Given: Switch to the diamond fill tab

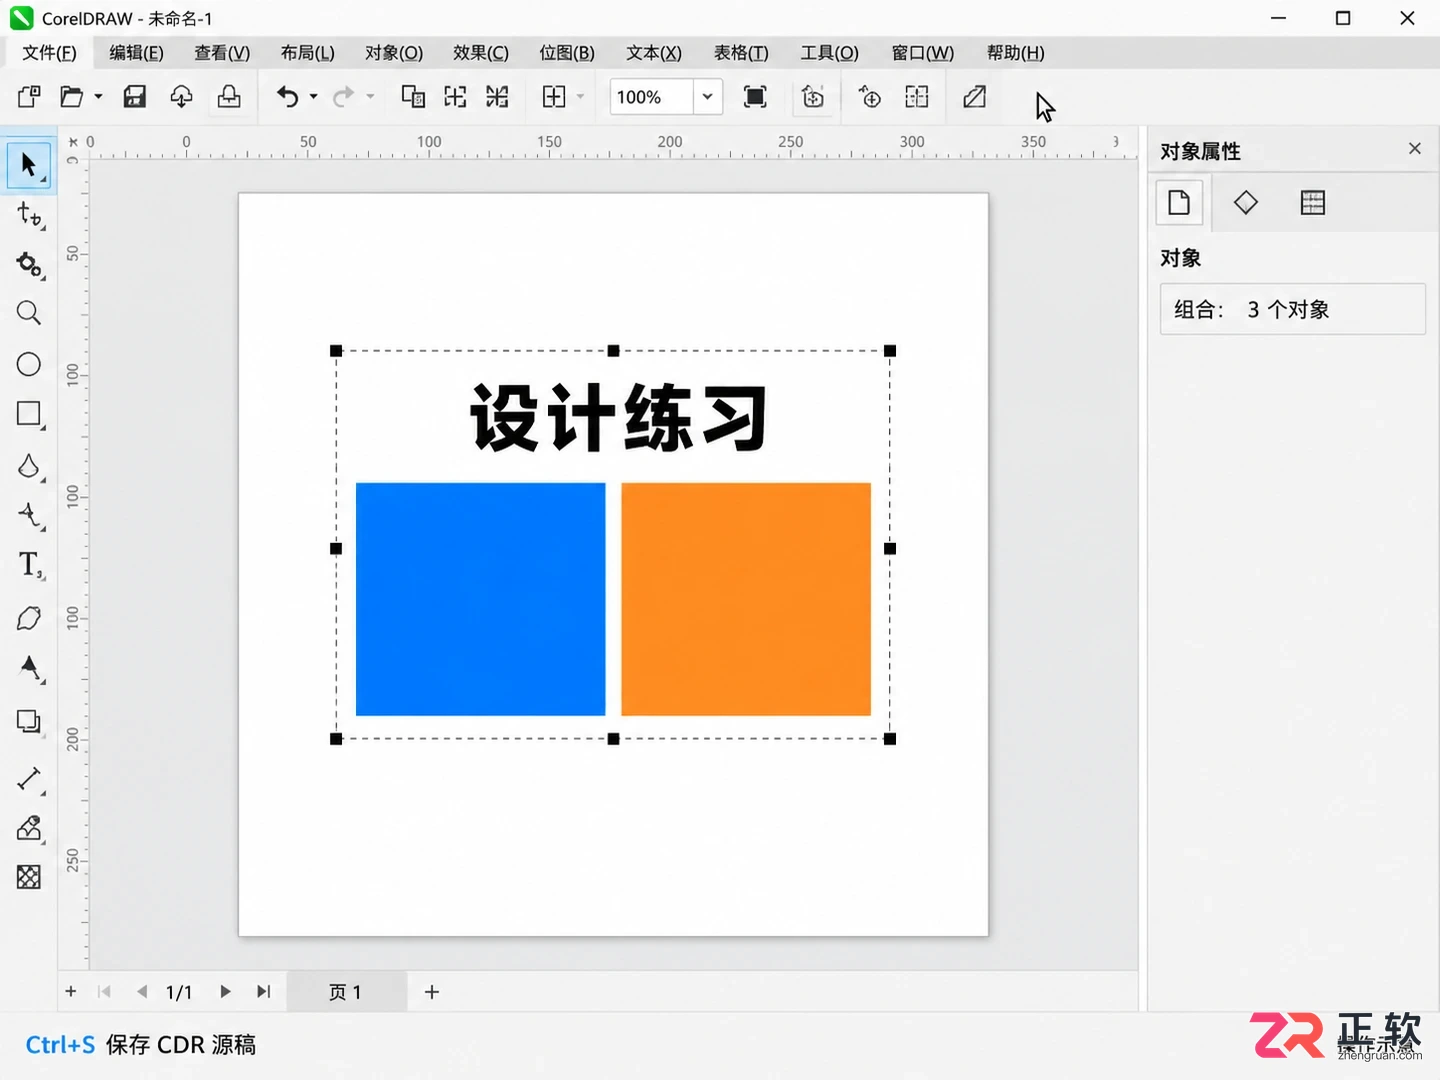Looking at the screenshot, I should (x=1246, y=203).
